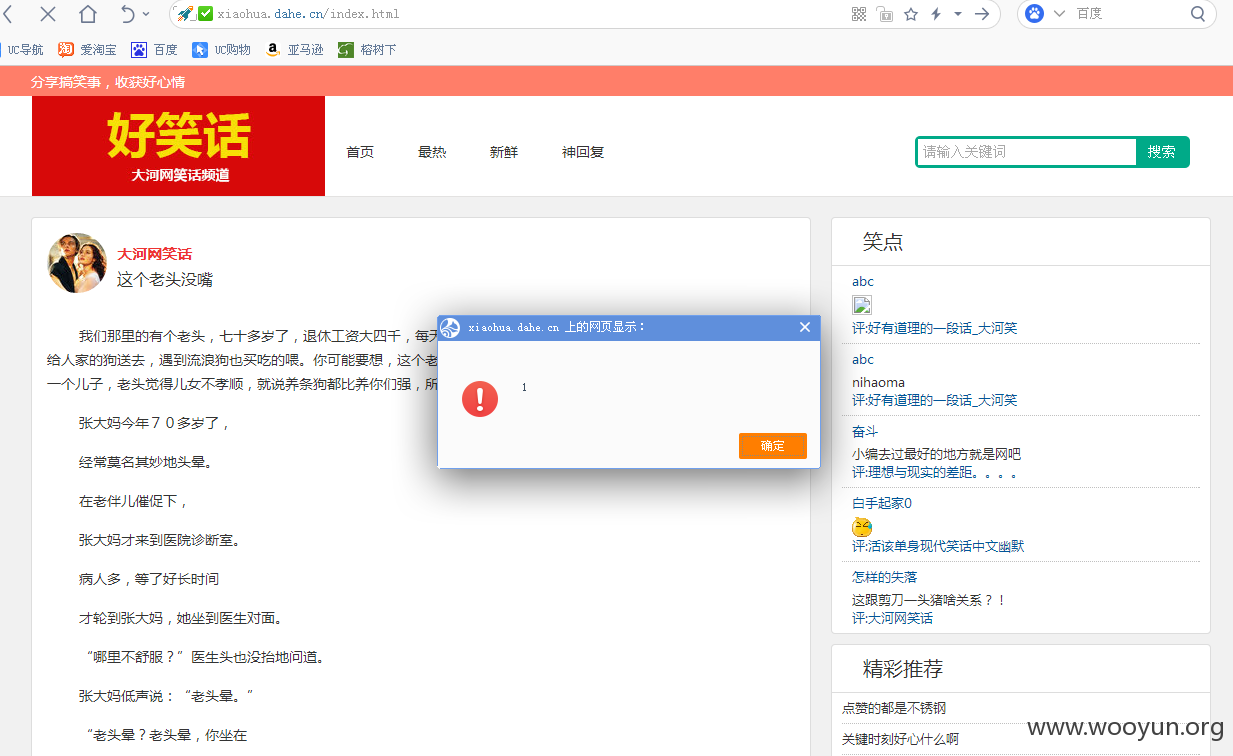
Task: Open the 评:好有道理的一段话 link under nihaoma
Action: (x=935, y=400)
